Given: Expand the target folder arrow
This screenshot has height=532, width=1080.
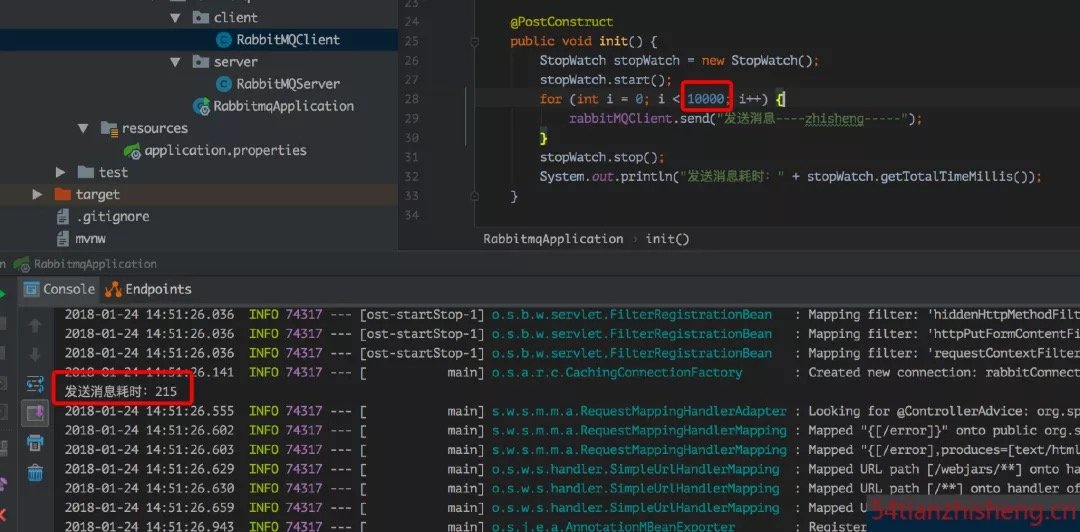Looking at the screenshot, I should [37, 194].
